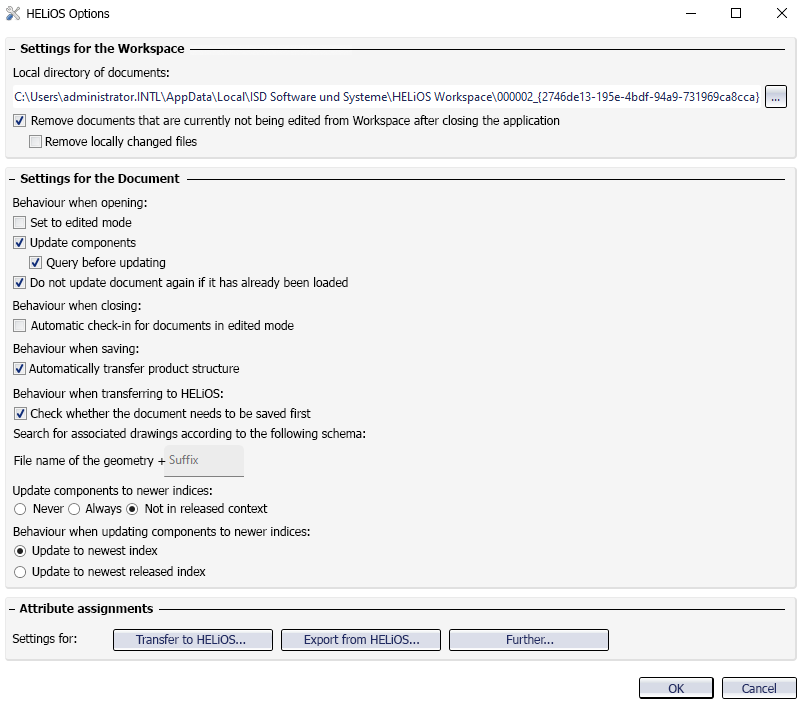
Task: Open the browse button for local directory
Action: click(x=775, y=97)
